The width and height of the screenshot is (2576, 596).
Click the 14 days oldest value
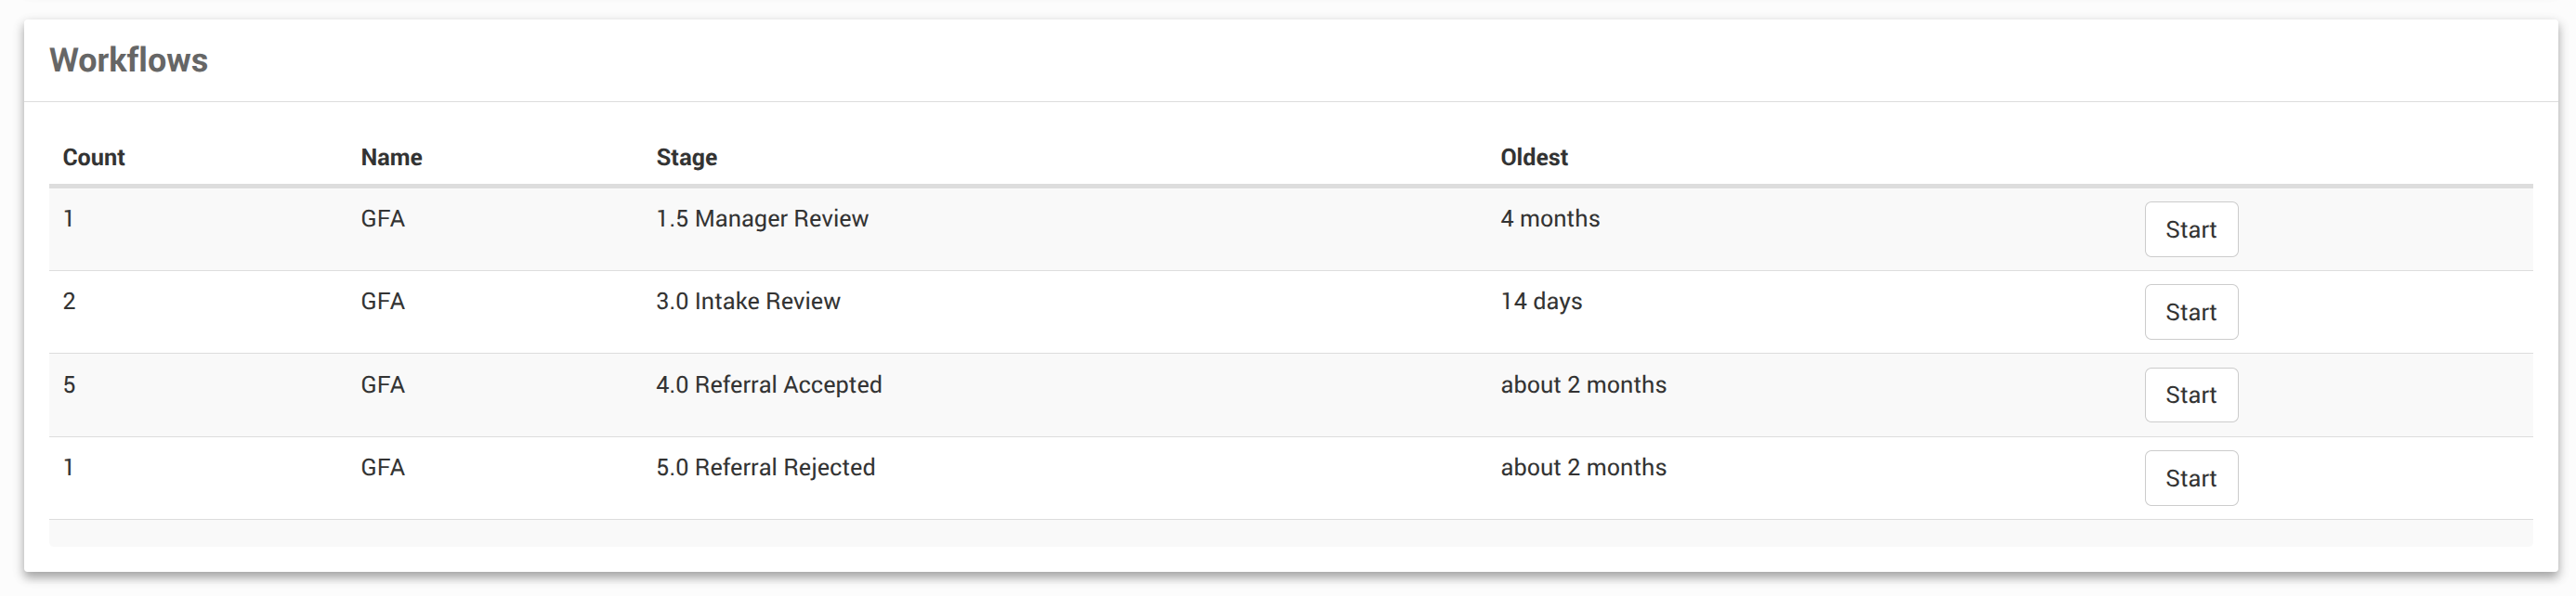click(x=1541, y=302)
